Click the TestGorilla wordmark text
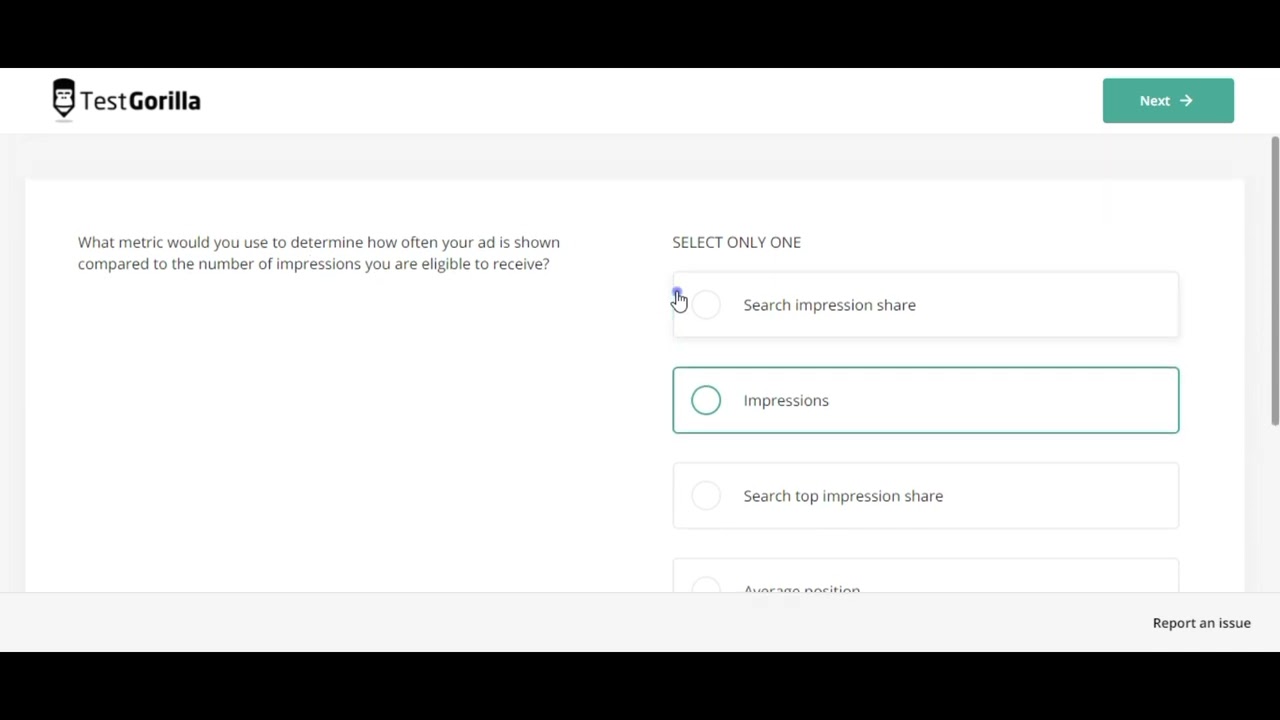The height and width of the screenshot is (720, 1280). (x=140, y=101)
